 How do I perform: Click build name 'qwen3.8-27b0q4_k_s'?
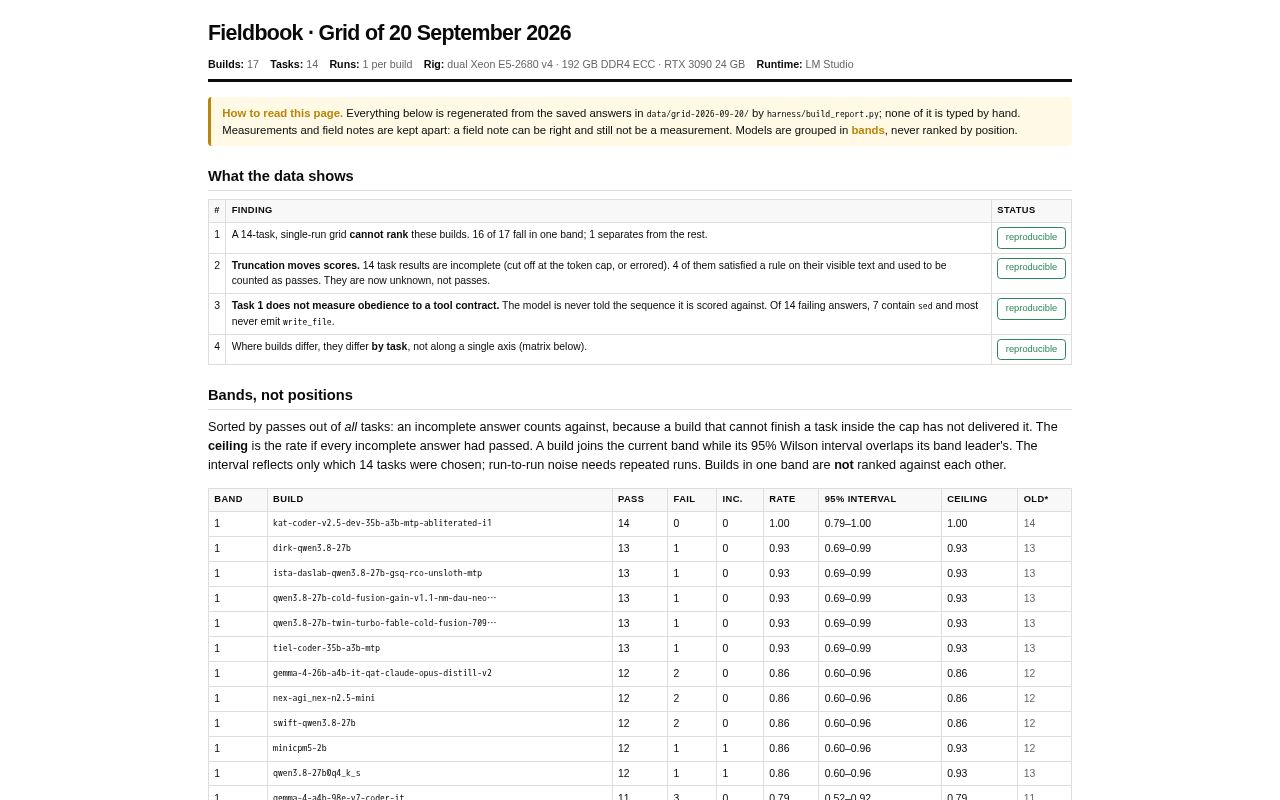point(317,774)
